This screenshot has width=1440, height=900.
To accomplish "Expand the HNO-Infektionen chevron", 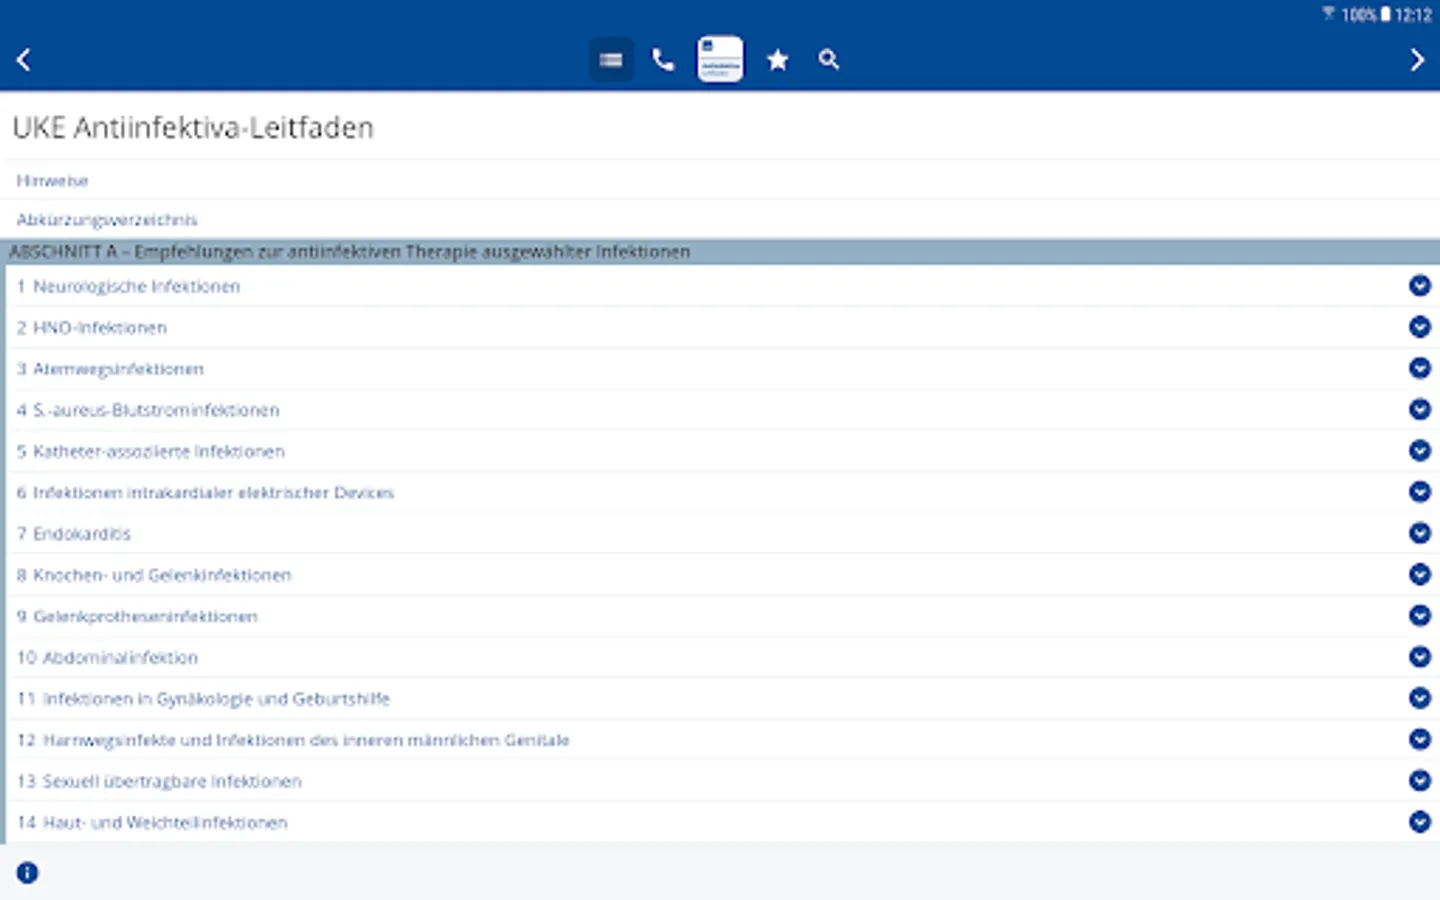I will click(1420, 327).
